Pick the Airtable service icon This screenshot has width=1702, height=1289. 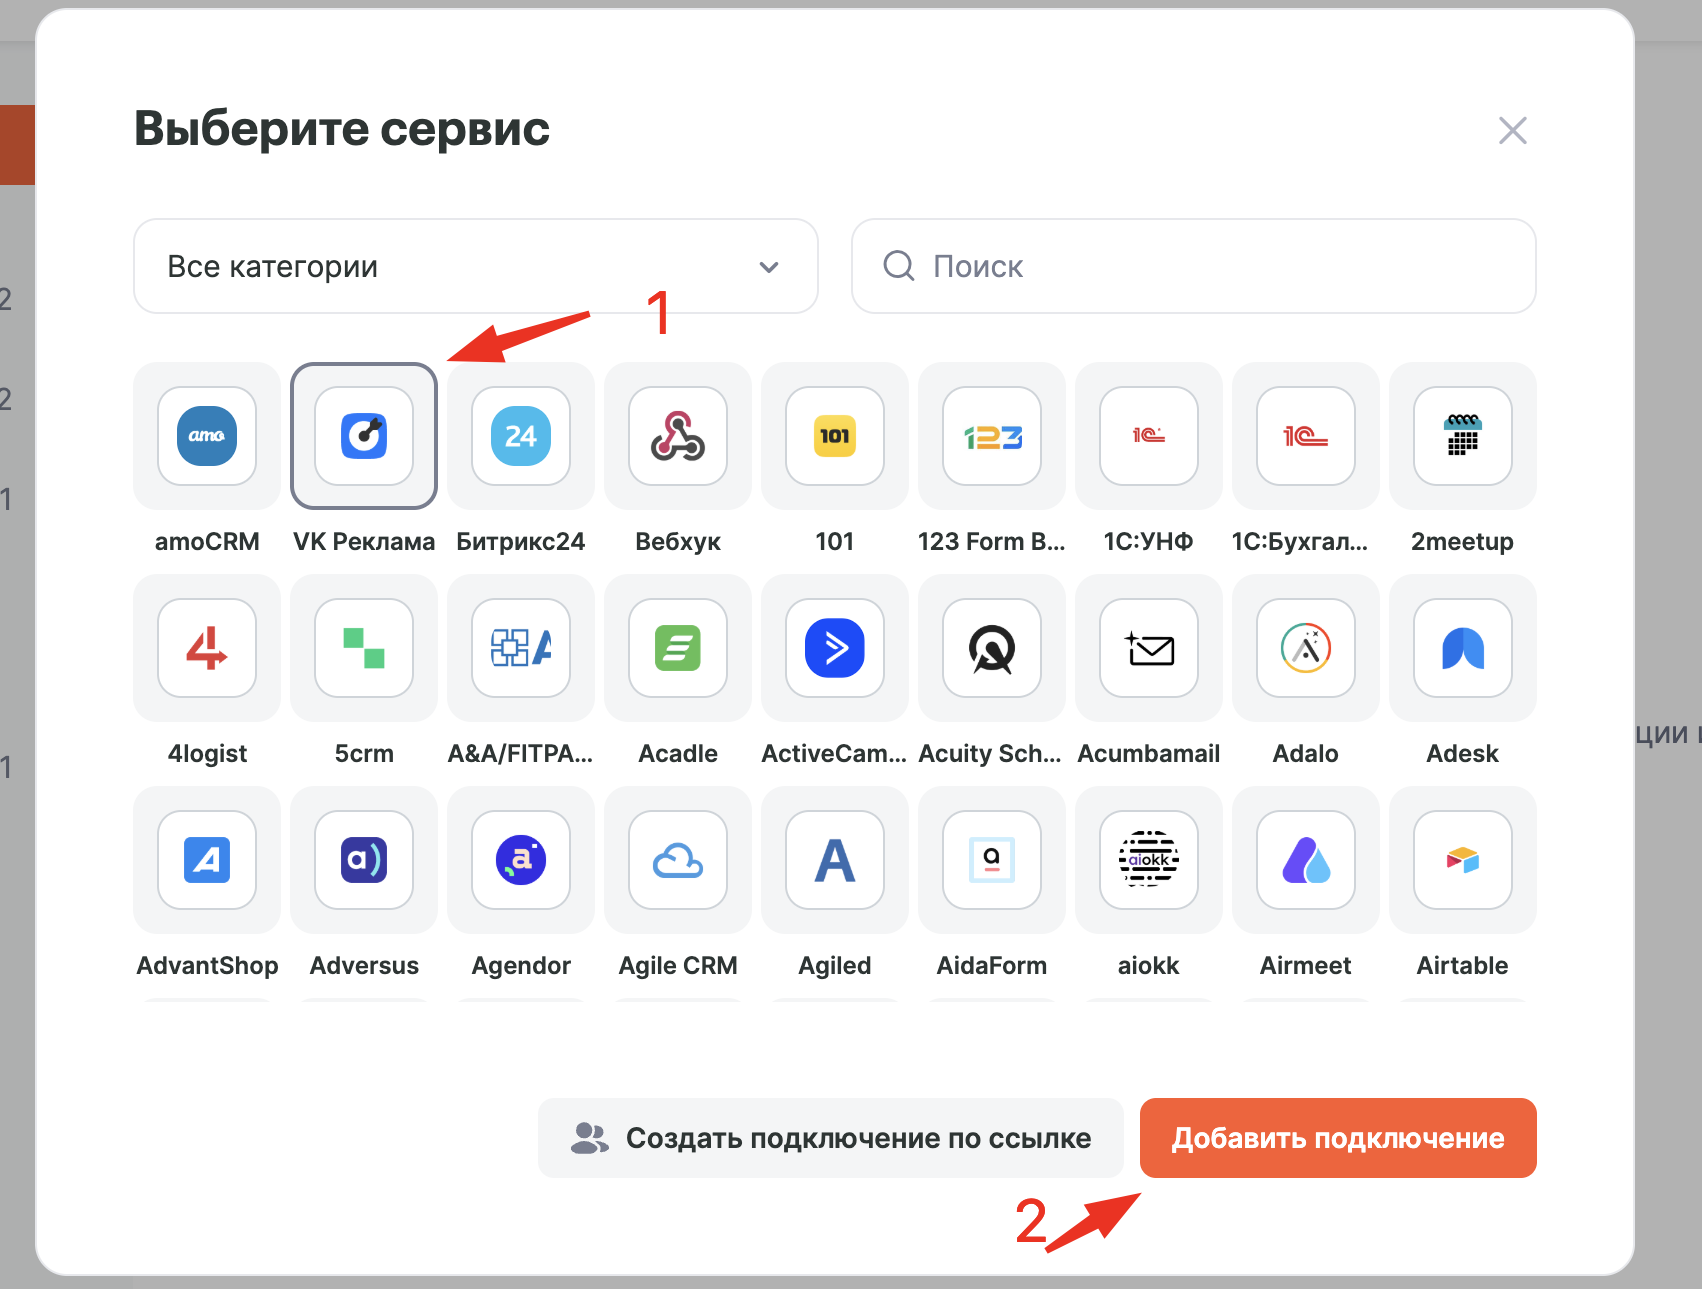click(x=1463, y=860)
